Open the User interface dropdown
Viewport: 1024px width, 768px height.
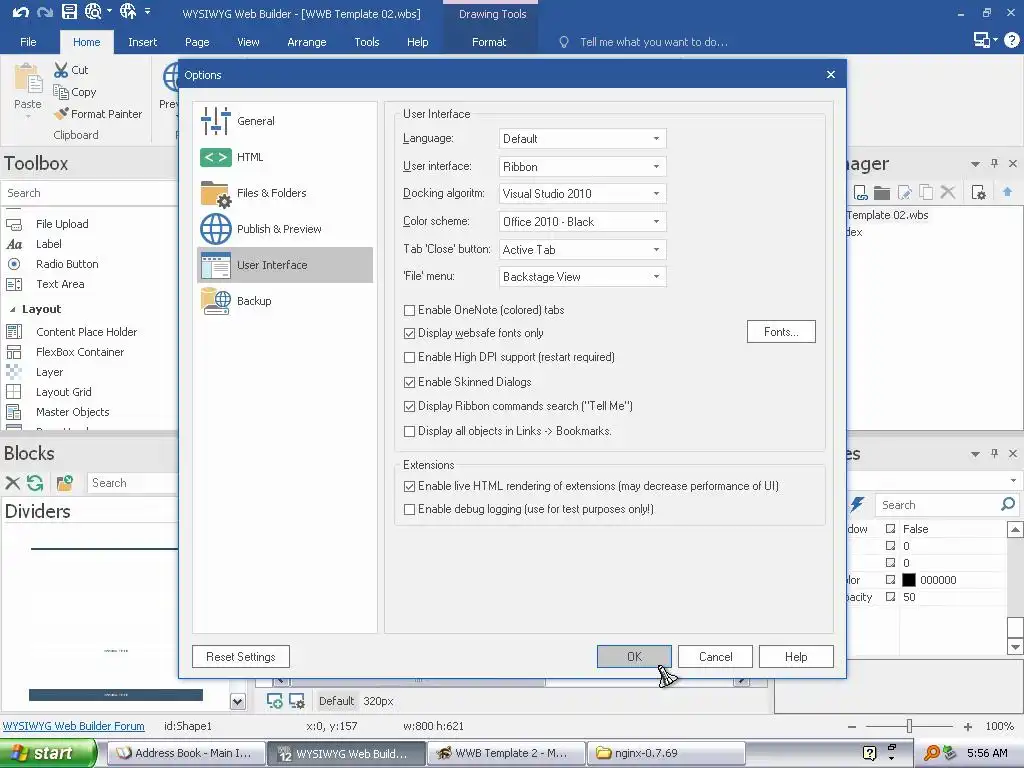[582, 167]
